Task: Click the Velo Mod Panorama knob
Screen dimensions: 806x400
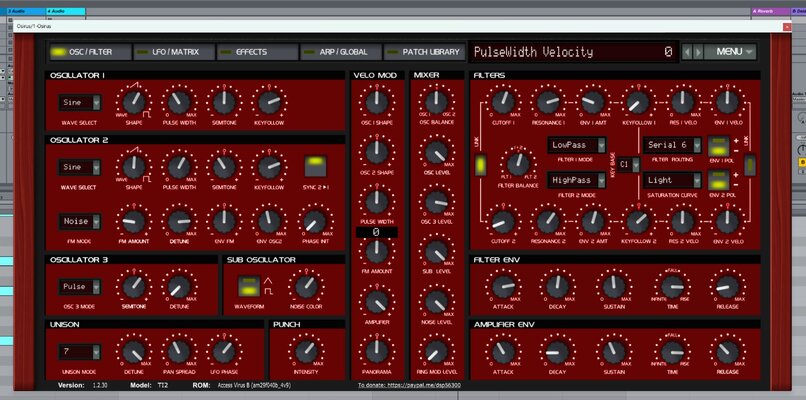Action: tap(377, 351)
